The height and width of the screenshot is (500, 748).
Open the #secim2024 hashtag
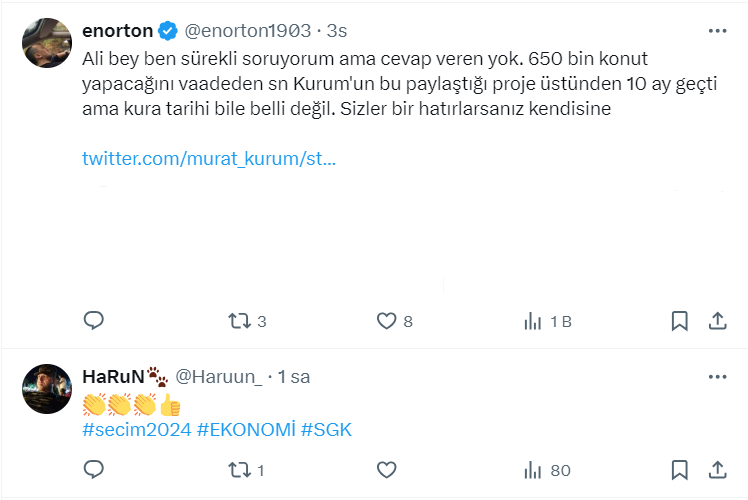137,429
